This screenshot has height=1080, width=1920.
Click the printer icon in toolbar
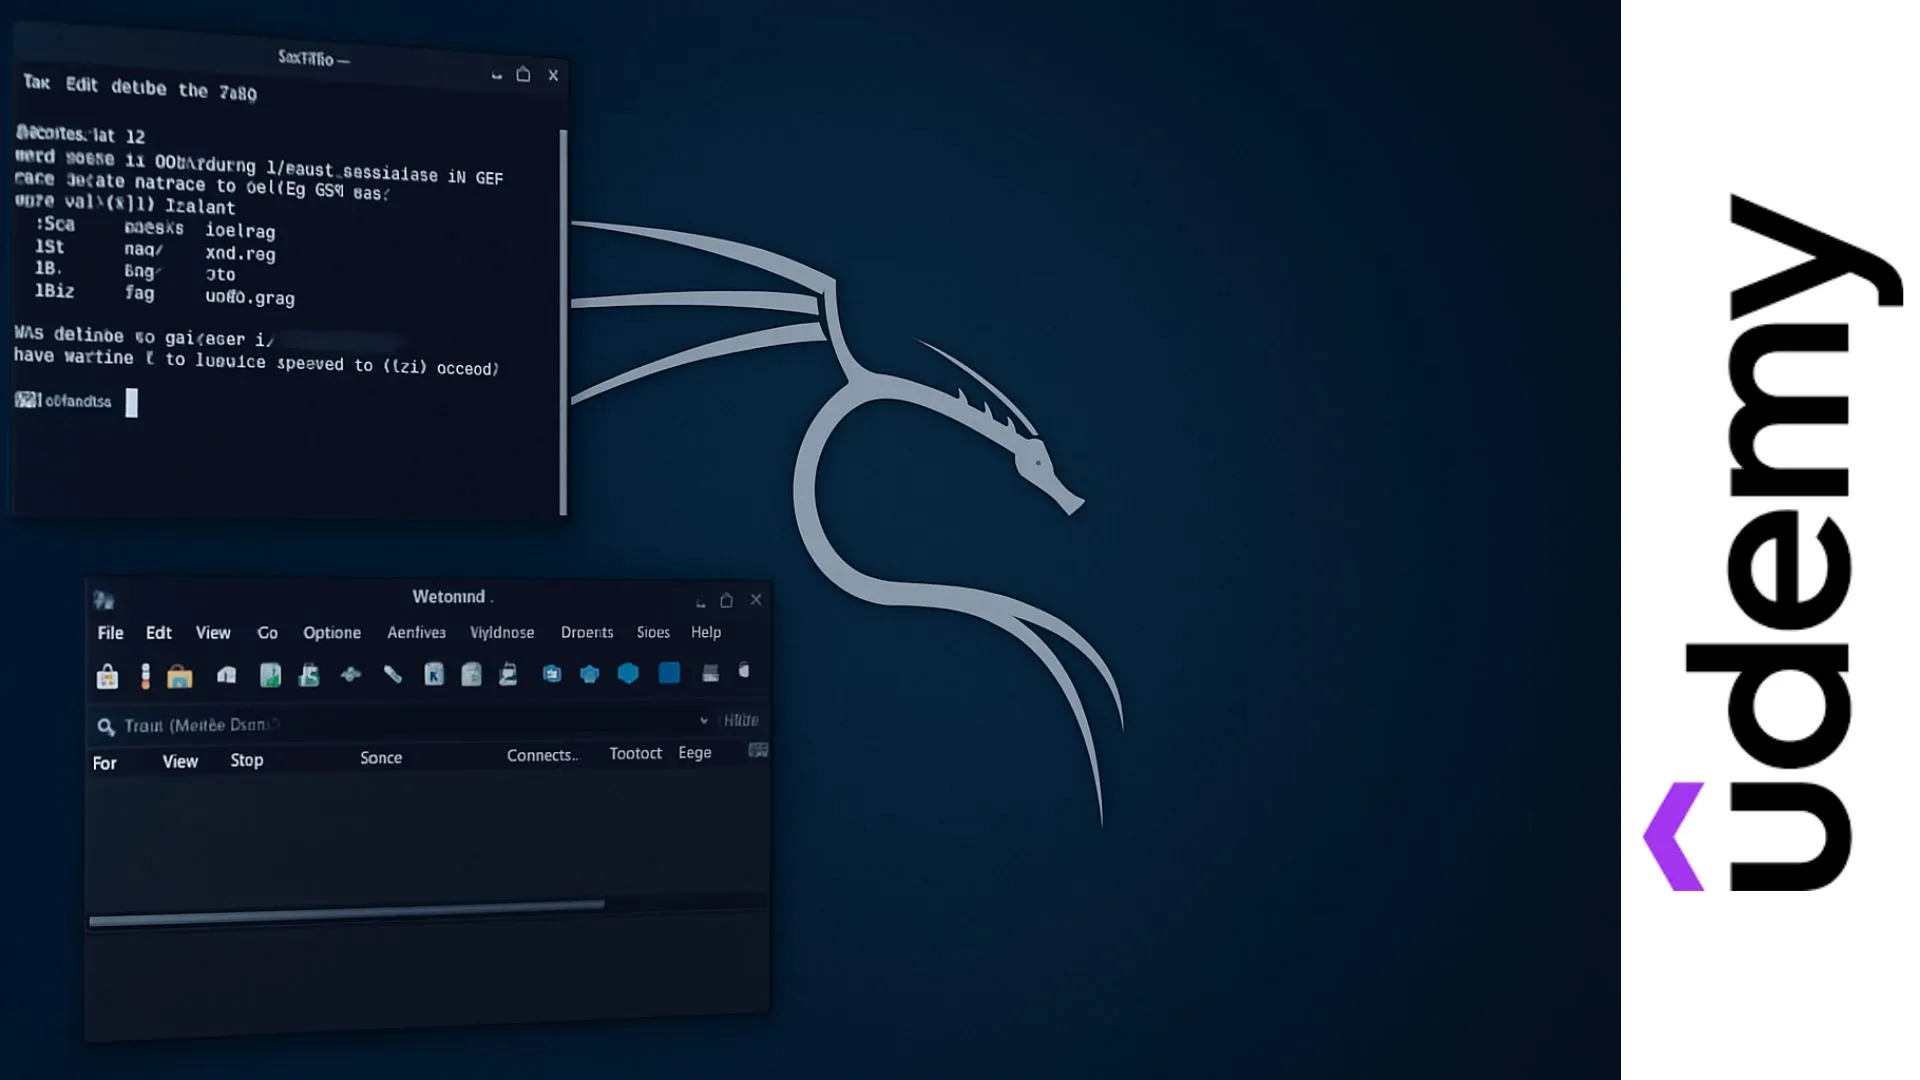coord(710,673)
